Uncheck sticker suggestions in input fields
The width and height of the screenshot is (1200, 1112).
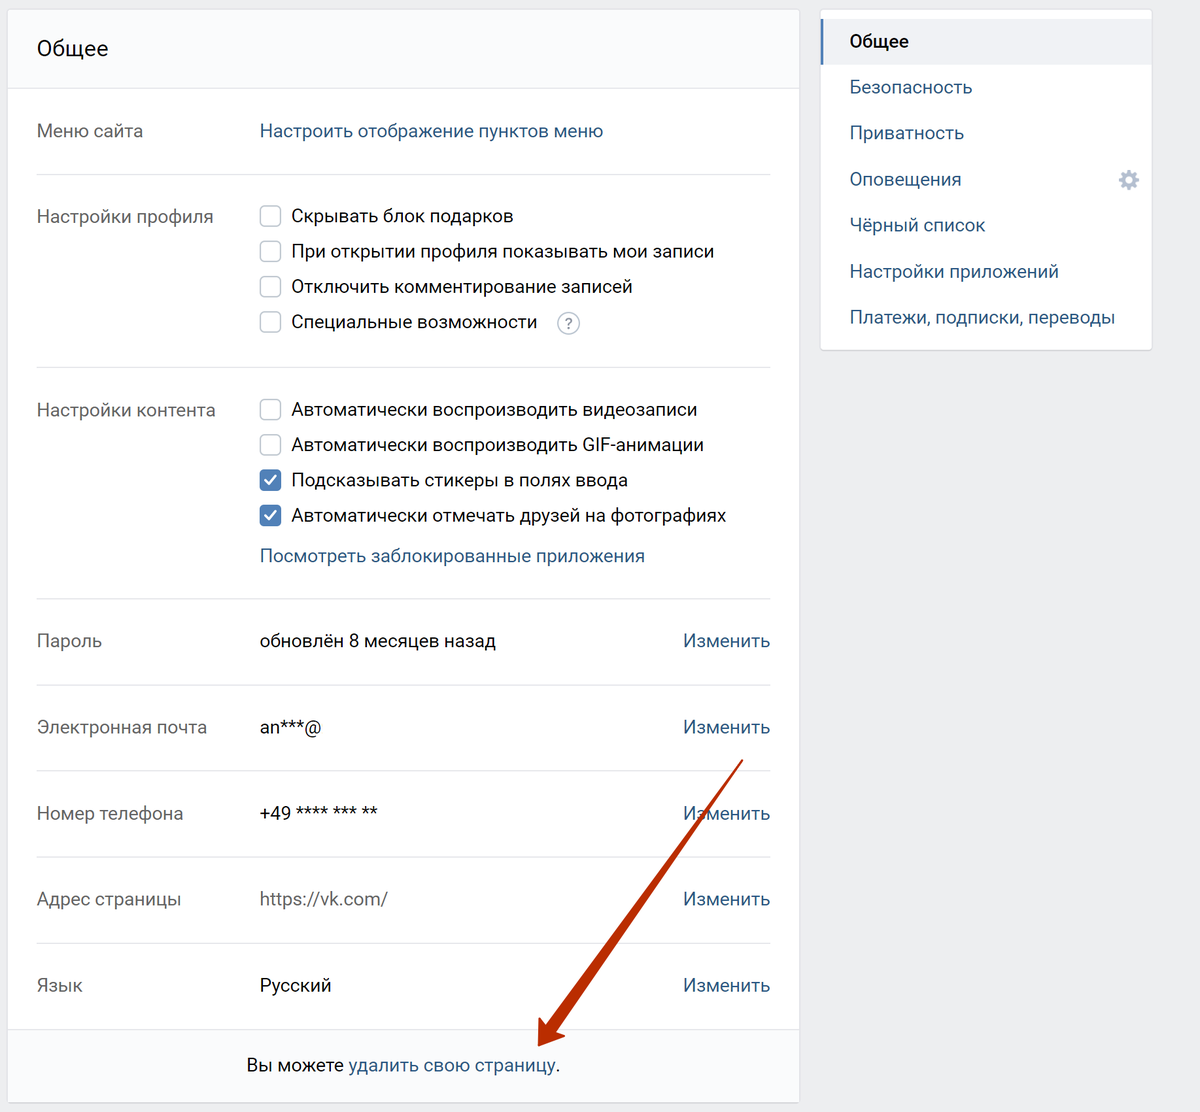pos(270,480)
